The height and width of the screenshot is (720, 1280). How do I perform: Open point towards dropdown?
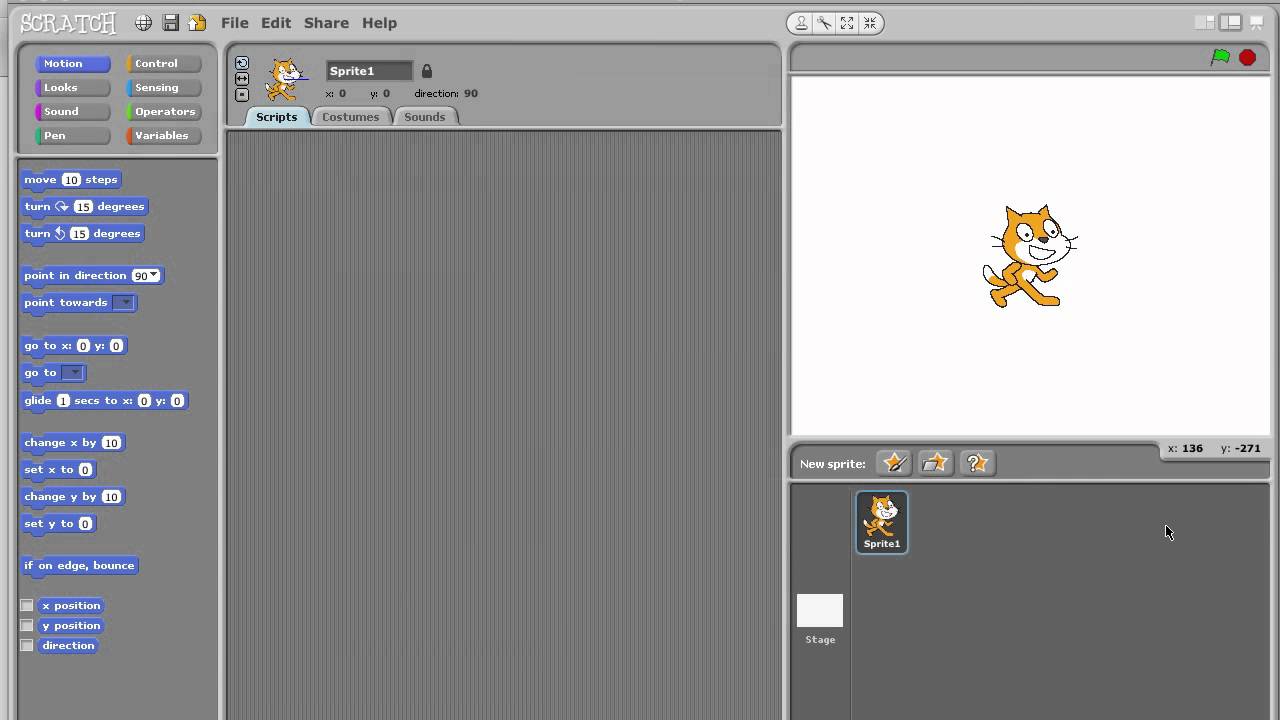coord(123,303)
